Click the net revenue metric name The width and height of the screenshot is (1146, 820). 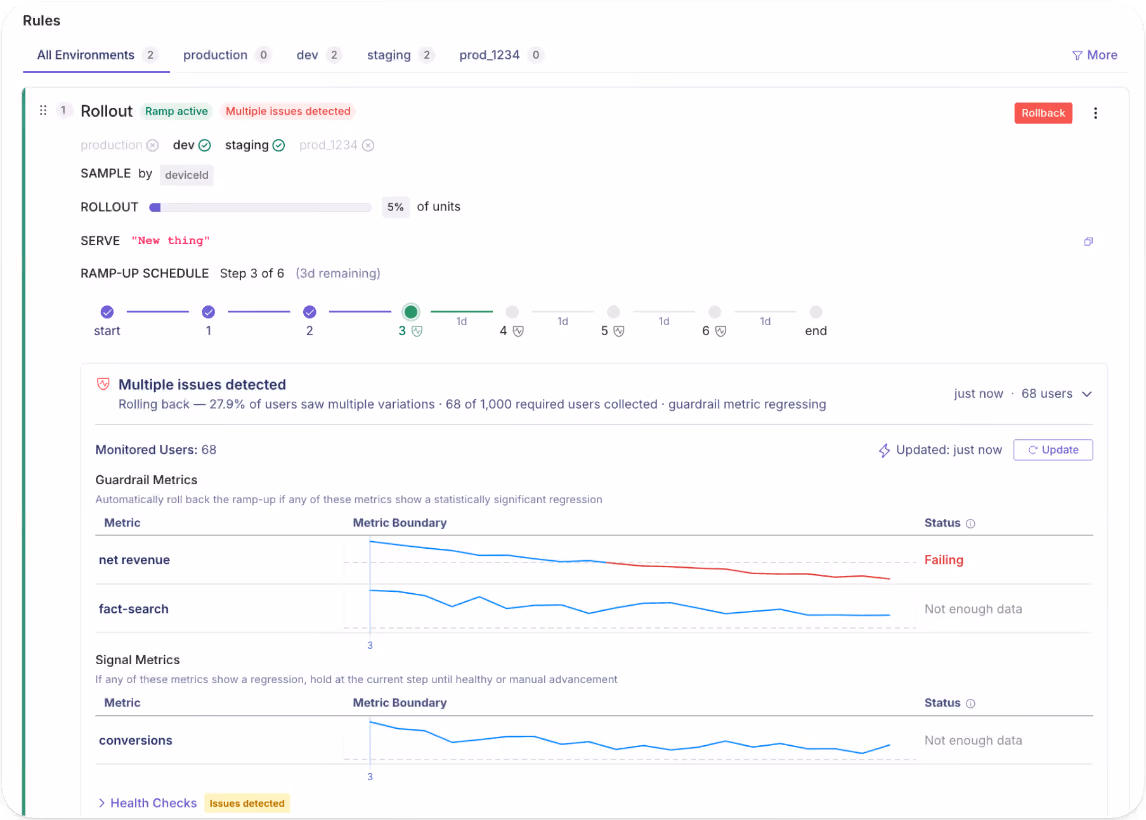pos(134,560)
